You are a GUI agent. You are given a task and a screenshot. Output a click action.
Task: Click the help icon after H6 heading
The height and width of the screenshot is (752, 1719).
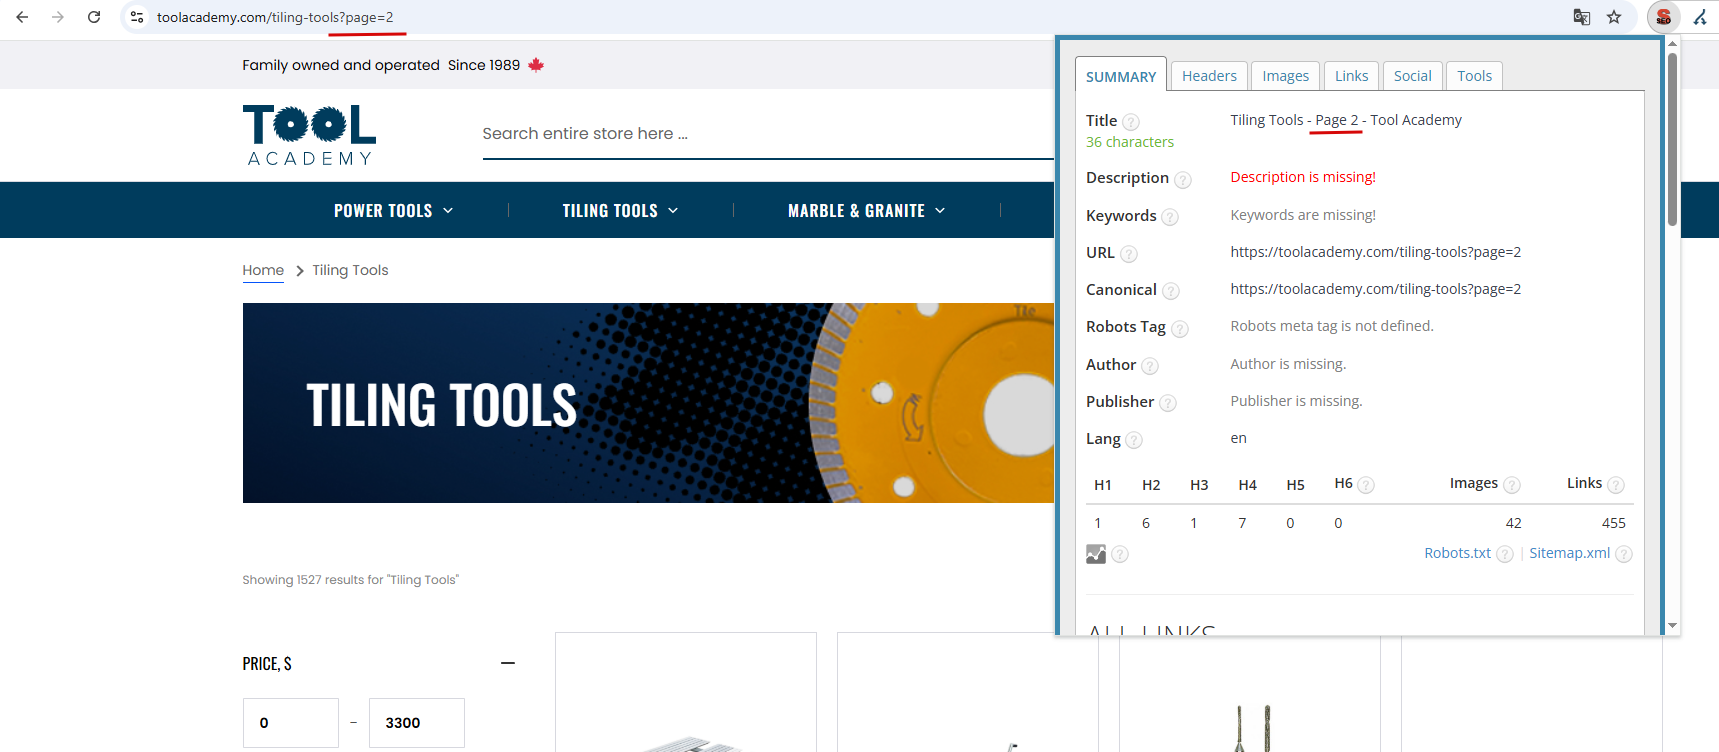coord(1366,485)
